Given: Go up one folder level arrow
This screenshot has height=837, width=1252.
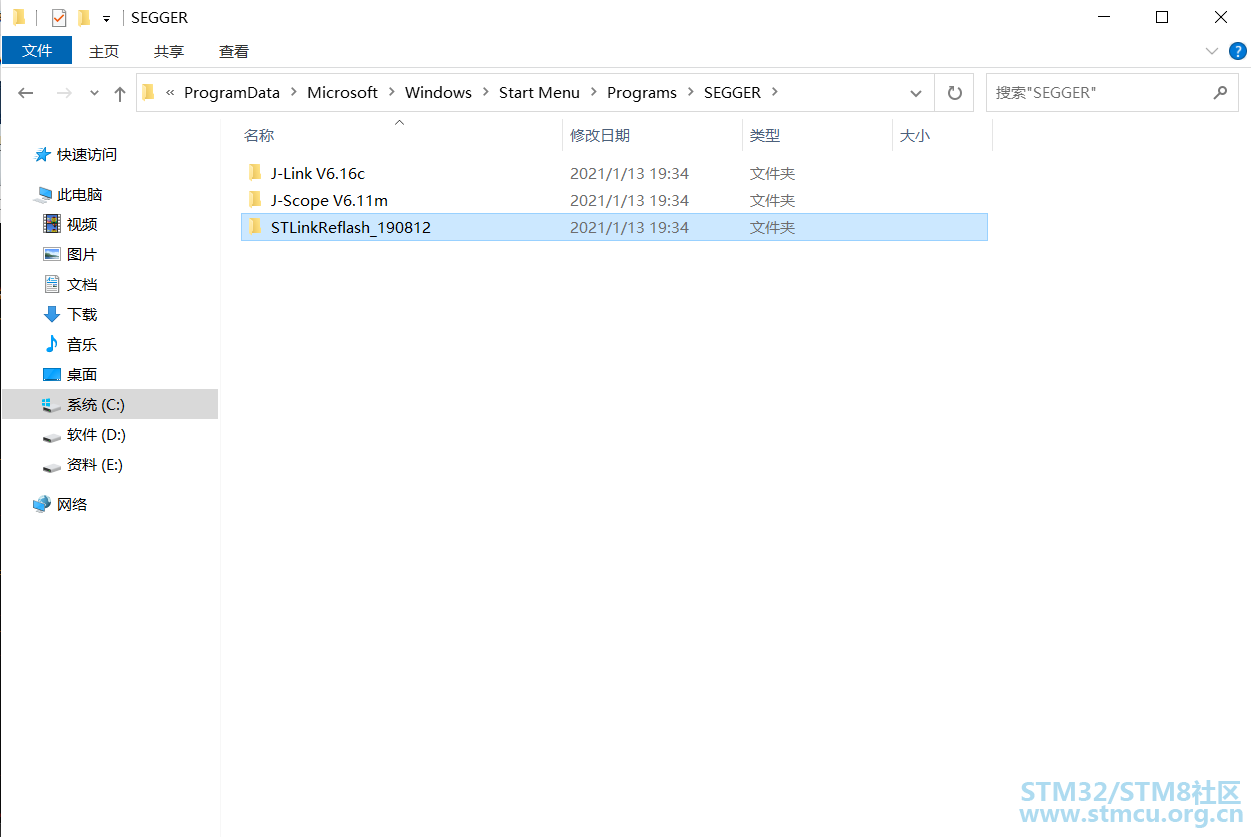Looking at the screenshot, I should click(x=120, y=93).
